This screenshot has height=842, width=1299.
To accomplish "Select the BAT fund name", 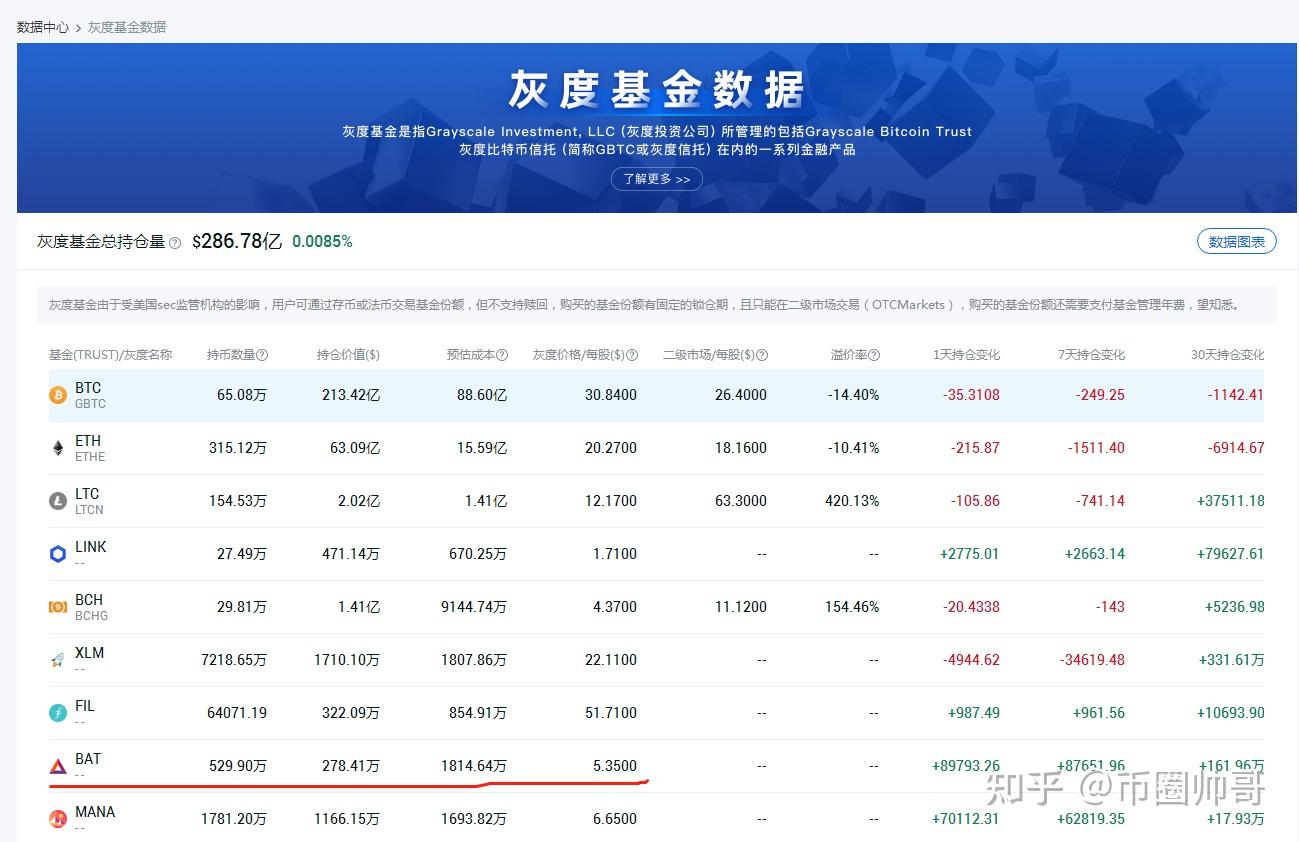I will point(88,759).
